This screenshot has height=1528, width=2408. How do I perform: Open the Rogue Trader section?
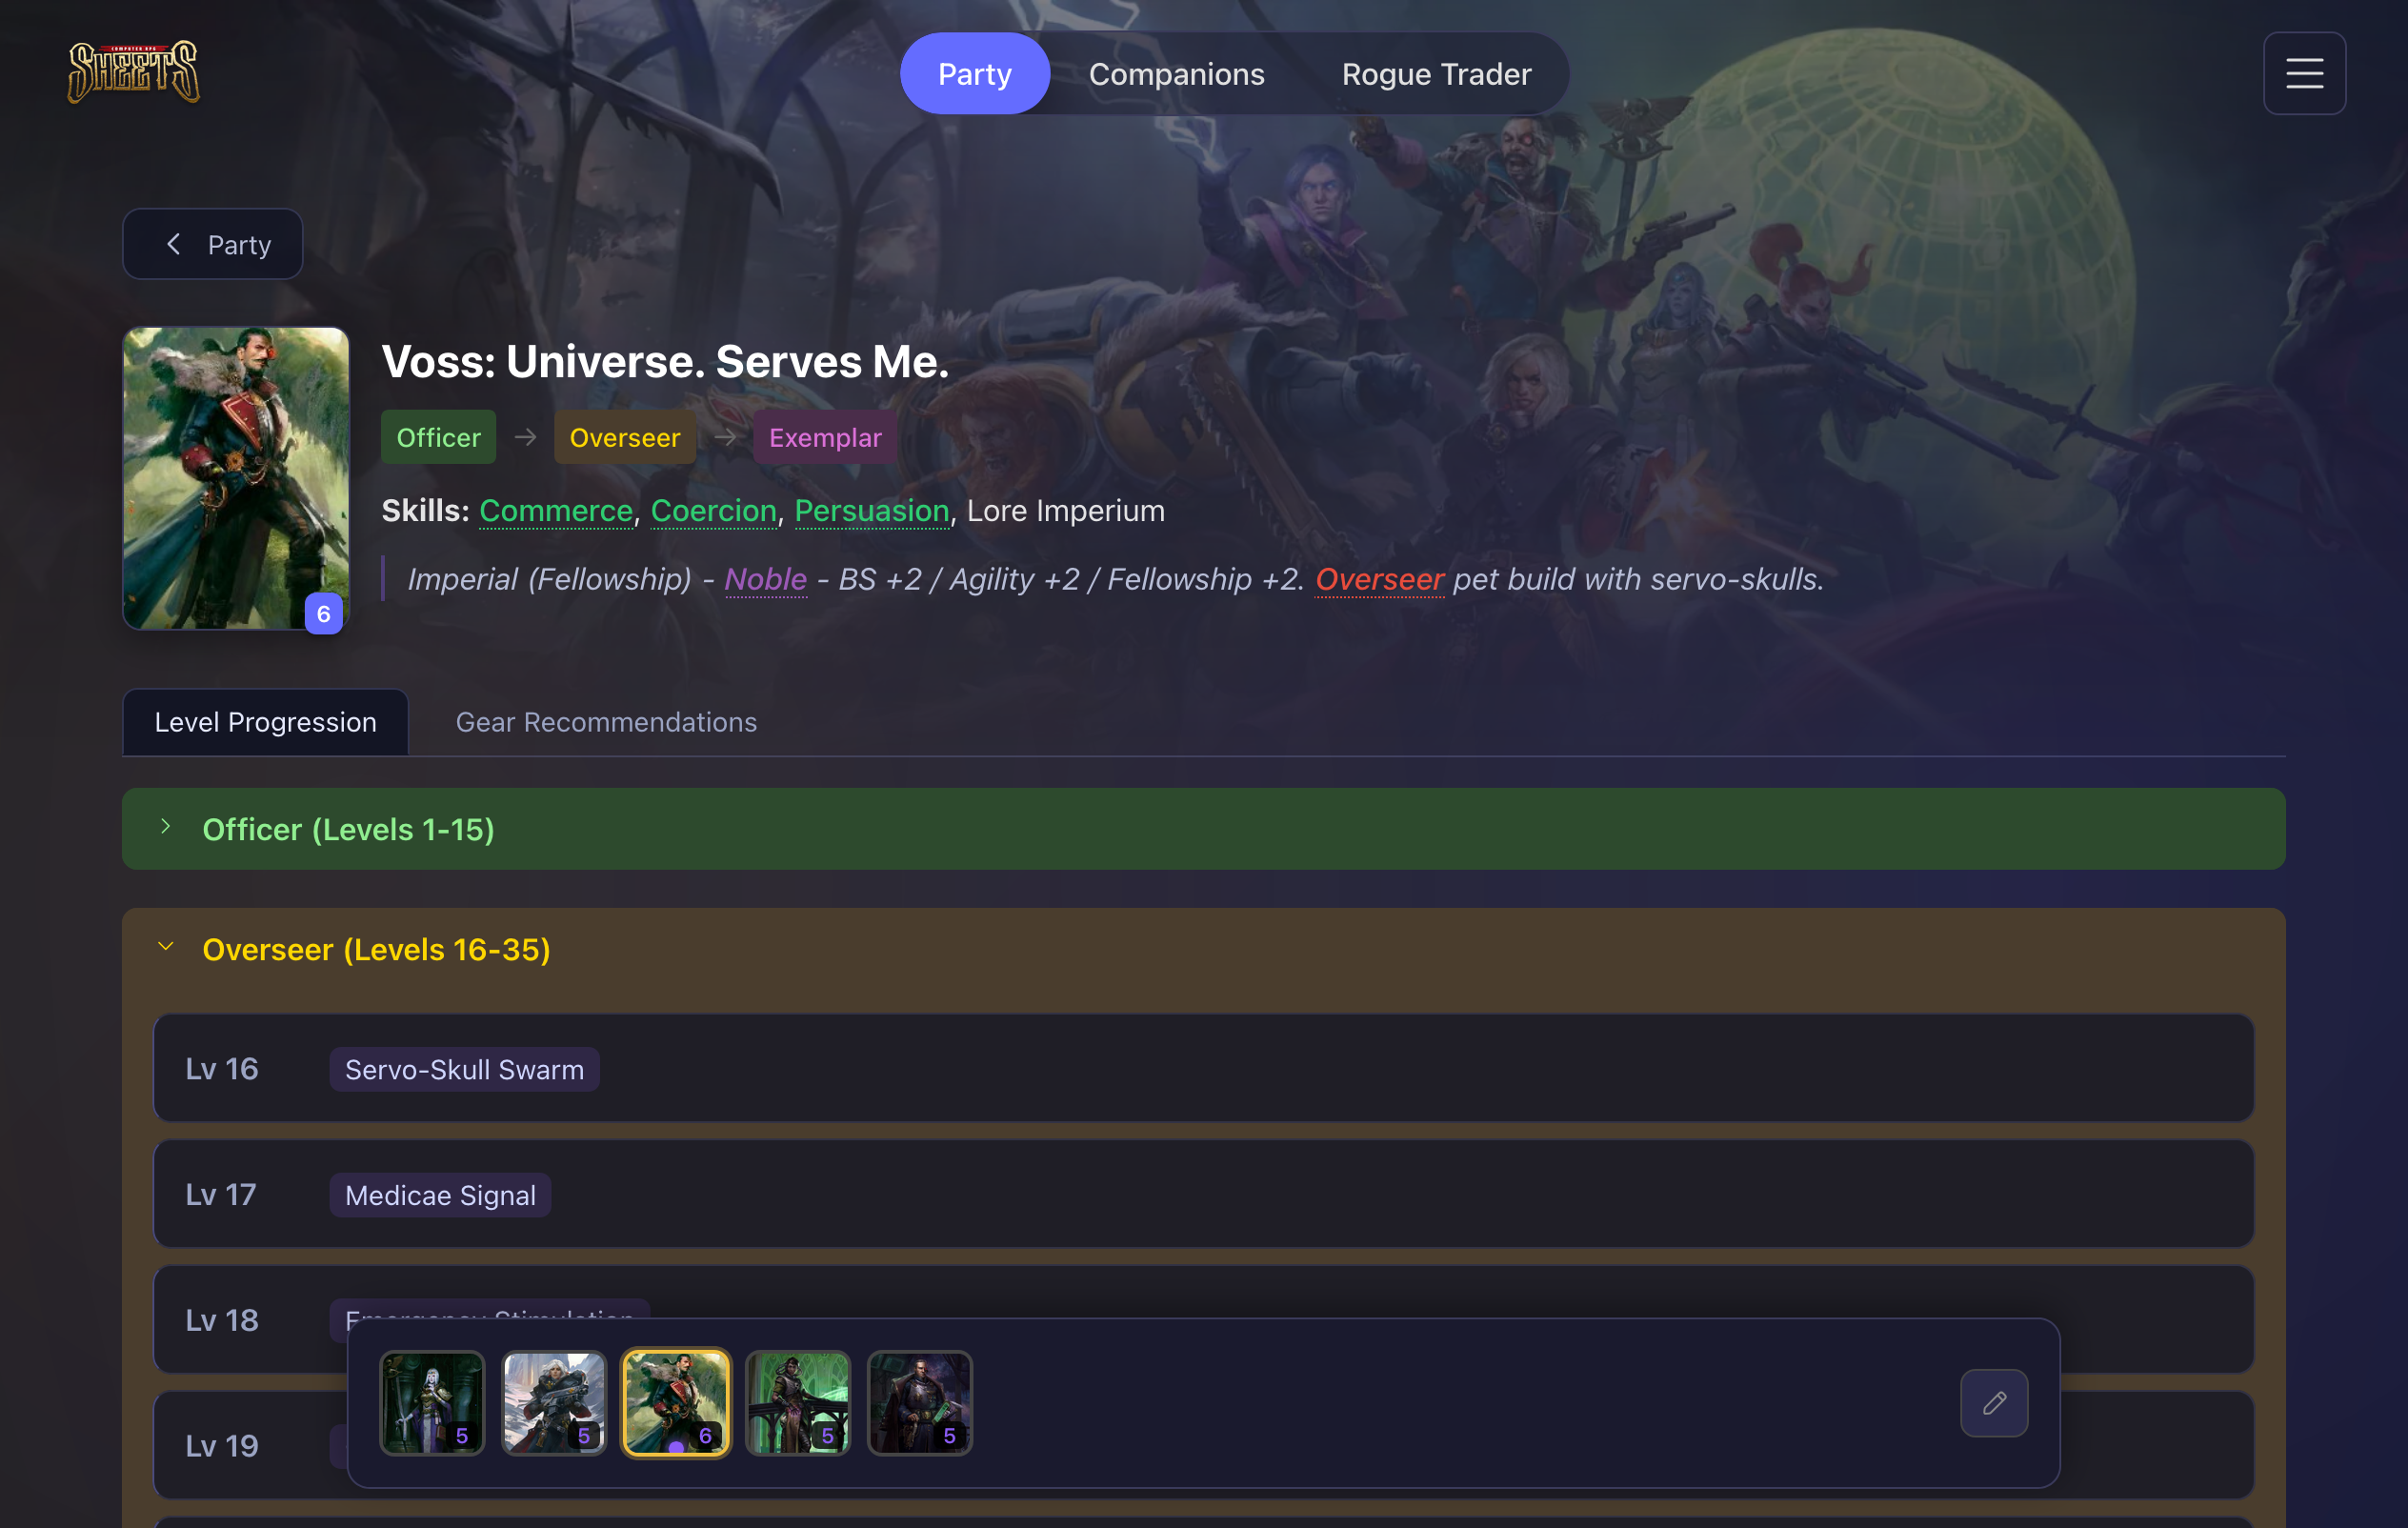click(x=1435, y=73)
